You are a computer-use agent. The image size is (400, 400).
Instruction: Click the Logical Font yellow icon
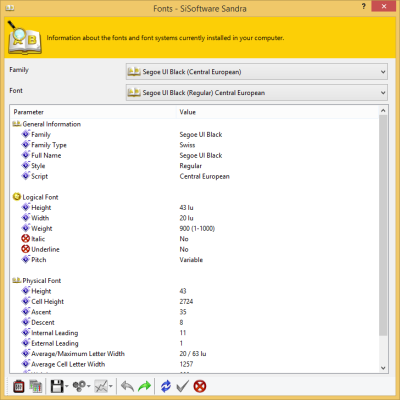click(x=17, y=197)
